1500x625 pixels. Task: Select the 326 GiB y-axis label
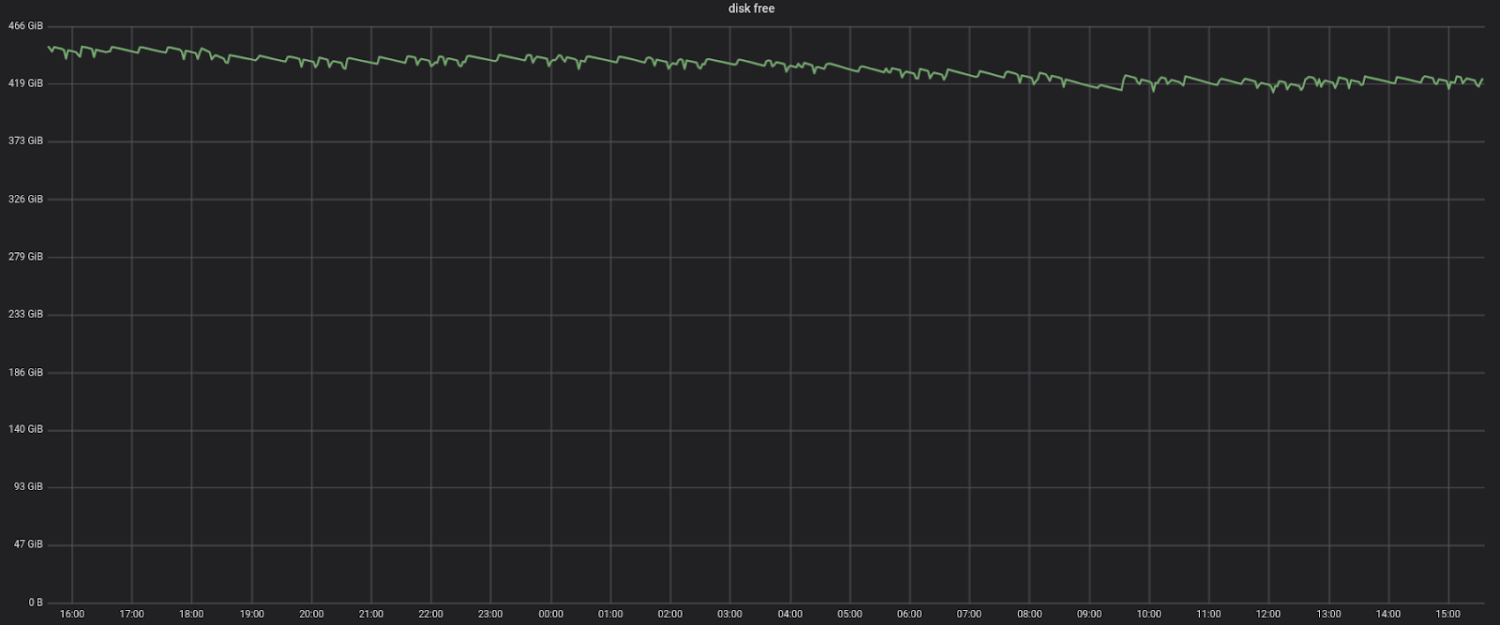pyautogui.click(x=27, y=199)
